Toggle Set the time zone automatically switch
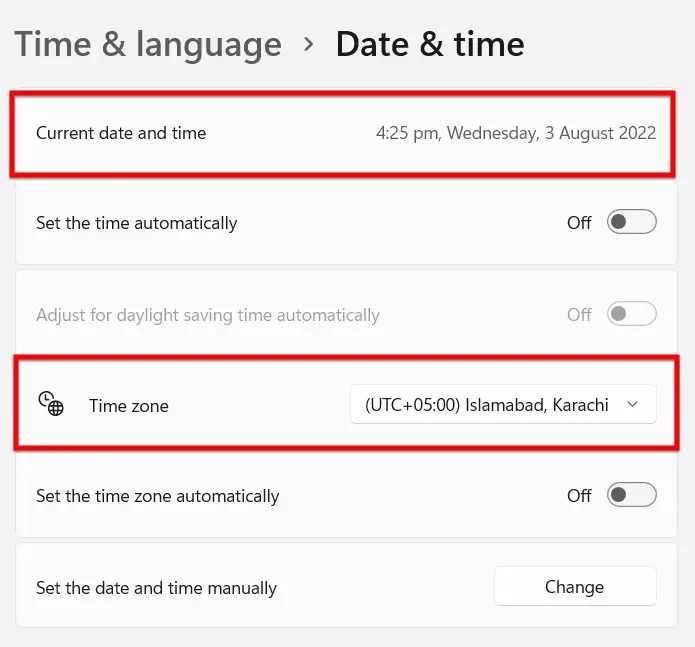The image size is (695, 647). click(x=632, y=495)
